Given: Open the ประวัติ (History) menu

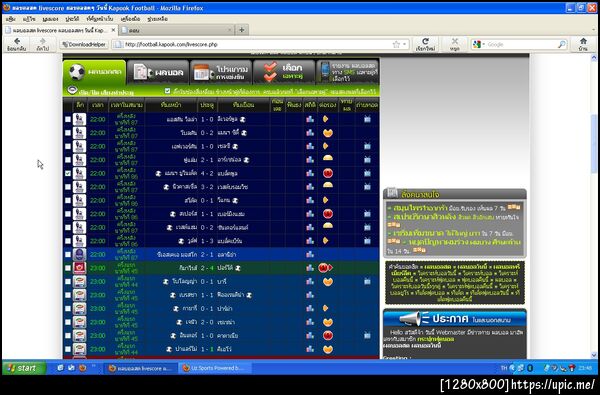Looking at the screenshot, I should [72, 19].
